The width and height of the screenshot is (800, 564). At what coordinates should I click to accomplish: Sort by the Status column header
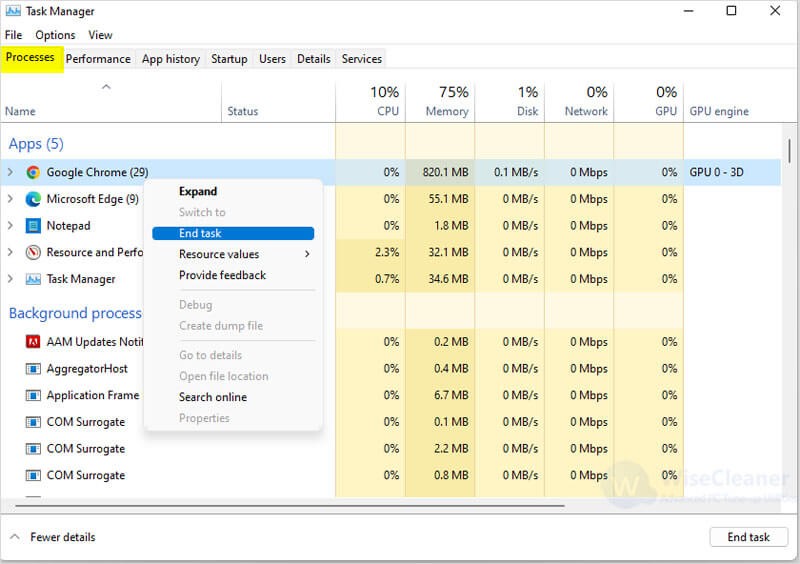(x=279, y=102)
